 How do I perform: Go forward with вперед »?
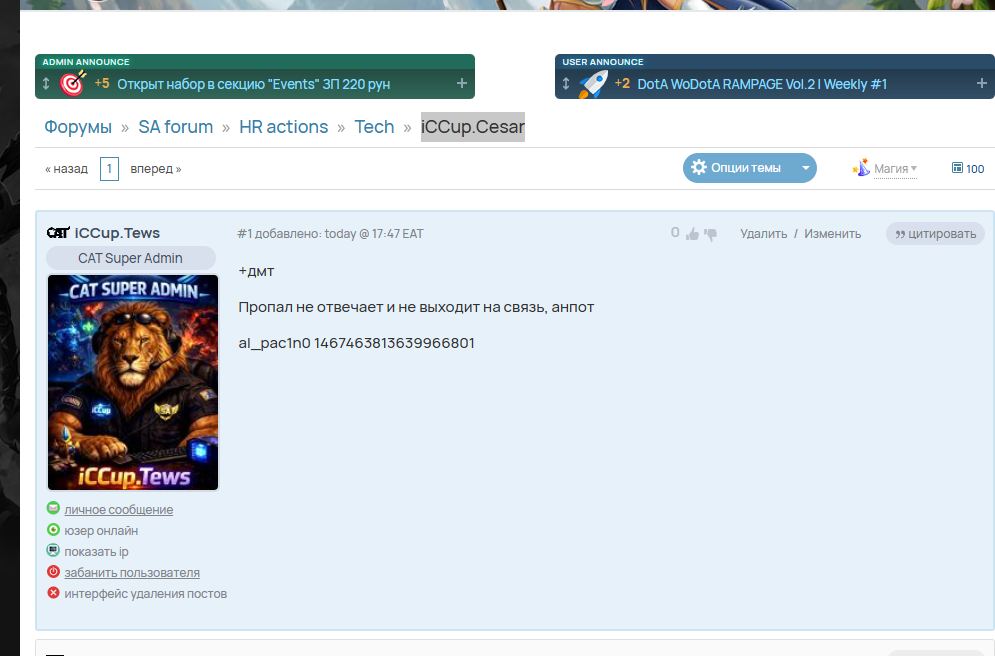[x=156, y=169]
